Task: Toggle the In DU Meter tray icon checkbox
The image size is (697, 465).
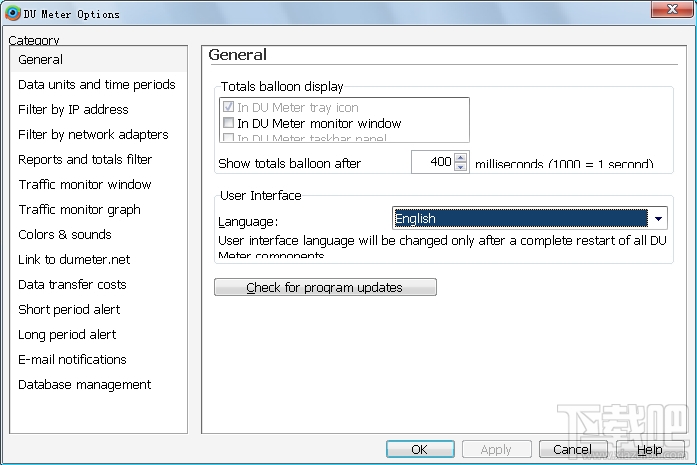Action: [x=229, y=108]
